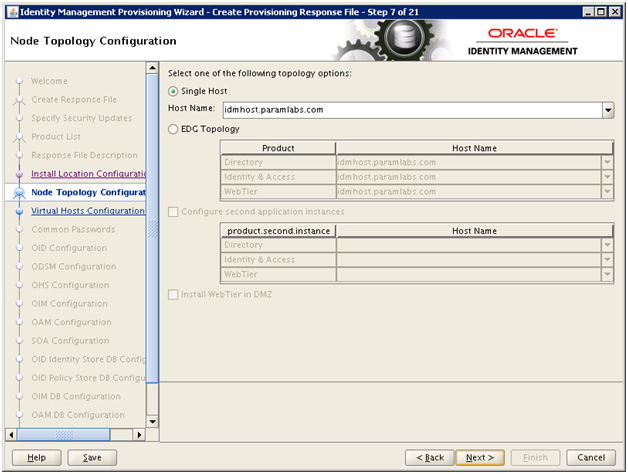Select the EDG Topology radio button

[173, 129]
